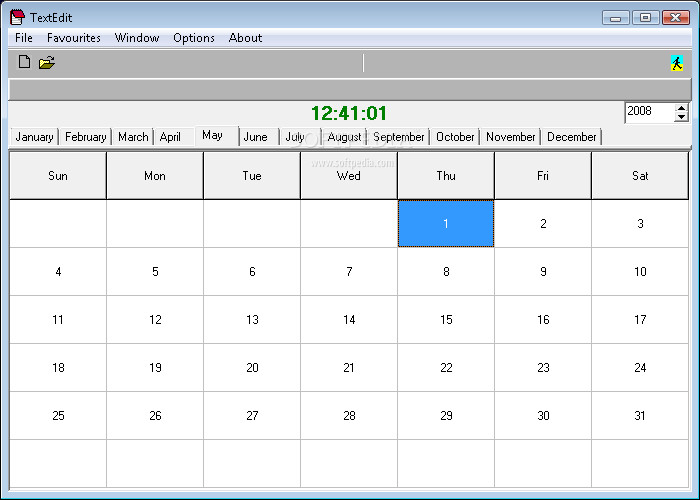This screenshot has height=500, width=700.
Task: Click the running man exit icon
Action: click(x=677, y=63)
